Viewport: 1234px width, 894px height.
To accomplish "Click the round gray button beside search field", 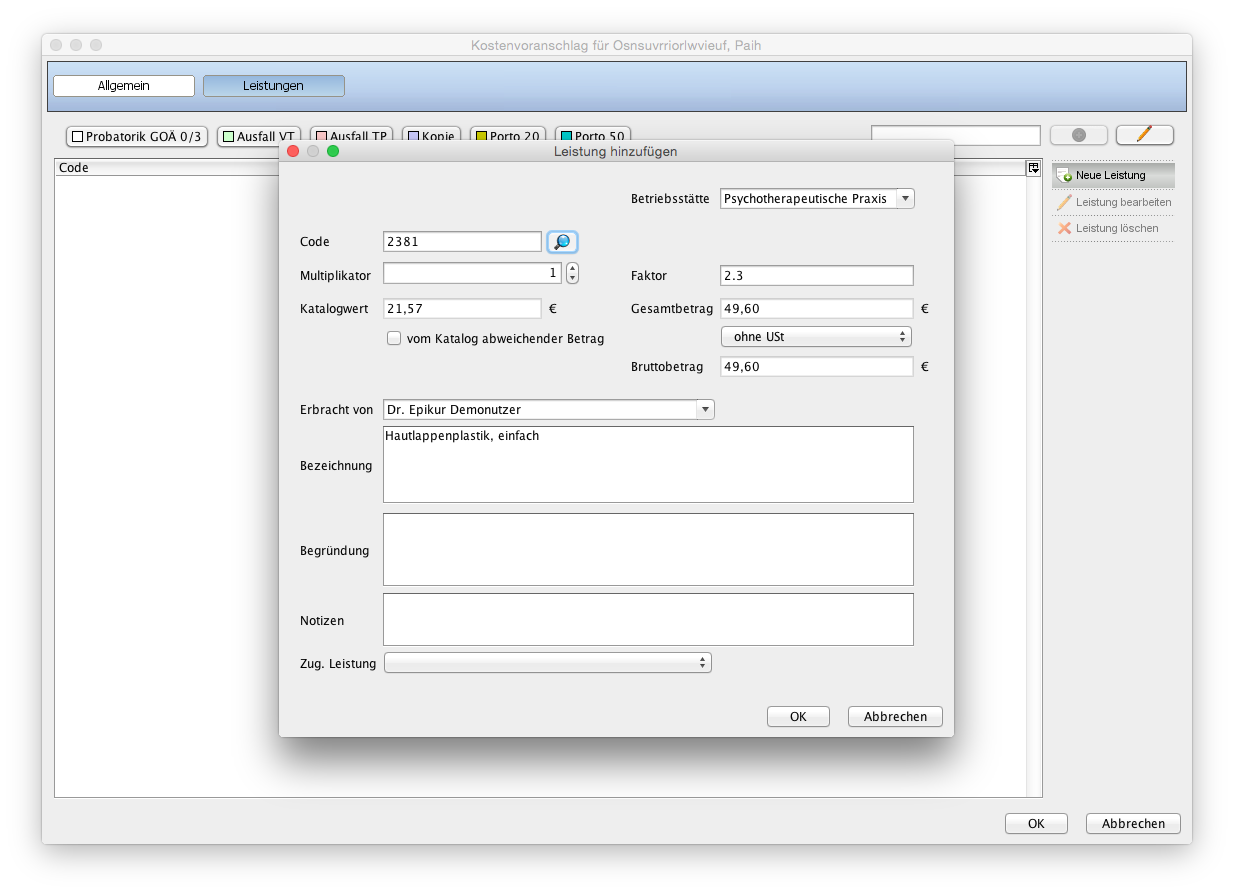I will tap(1078, 135).
